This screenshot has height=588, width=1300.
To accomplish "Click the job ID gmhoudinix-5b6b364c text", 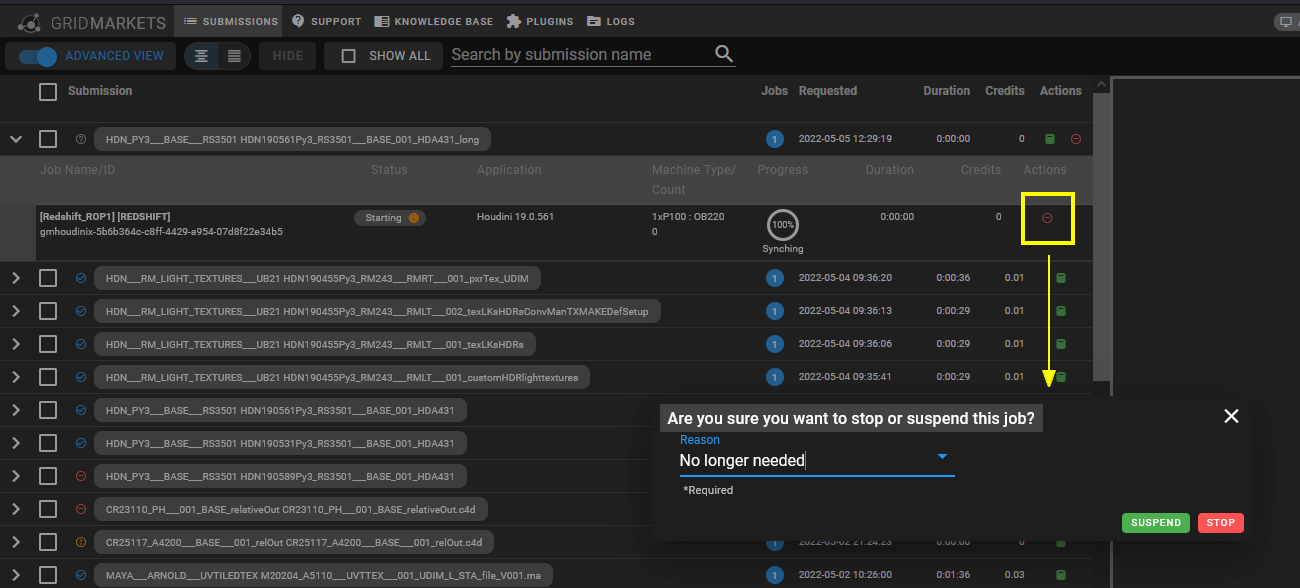I will tap(161, 232).
